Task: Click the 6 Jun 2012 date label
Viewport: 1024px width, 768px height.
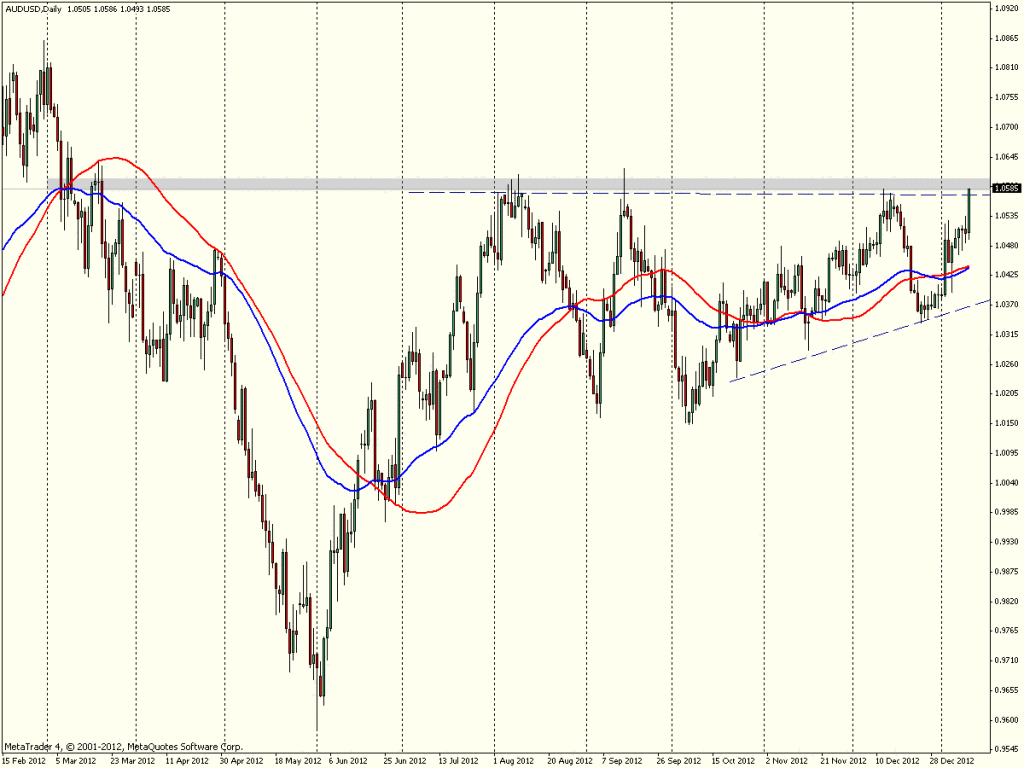Action: [x=346, y=759]
